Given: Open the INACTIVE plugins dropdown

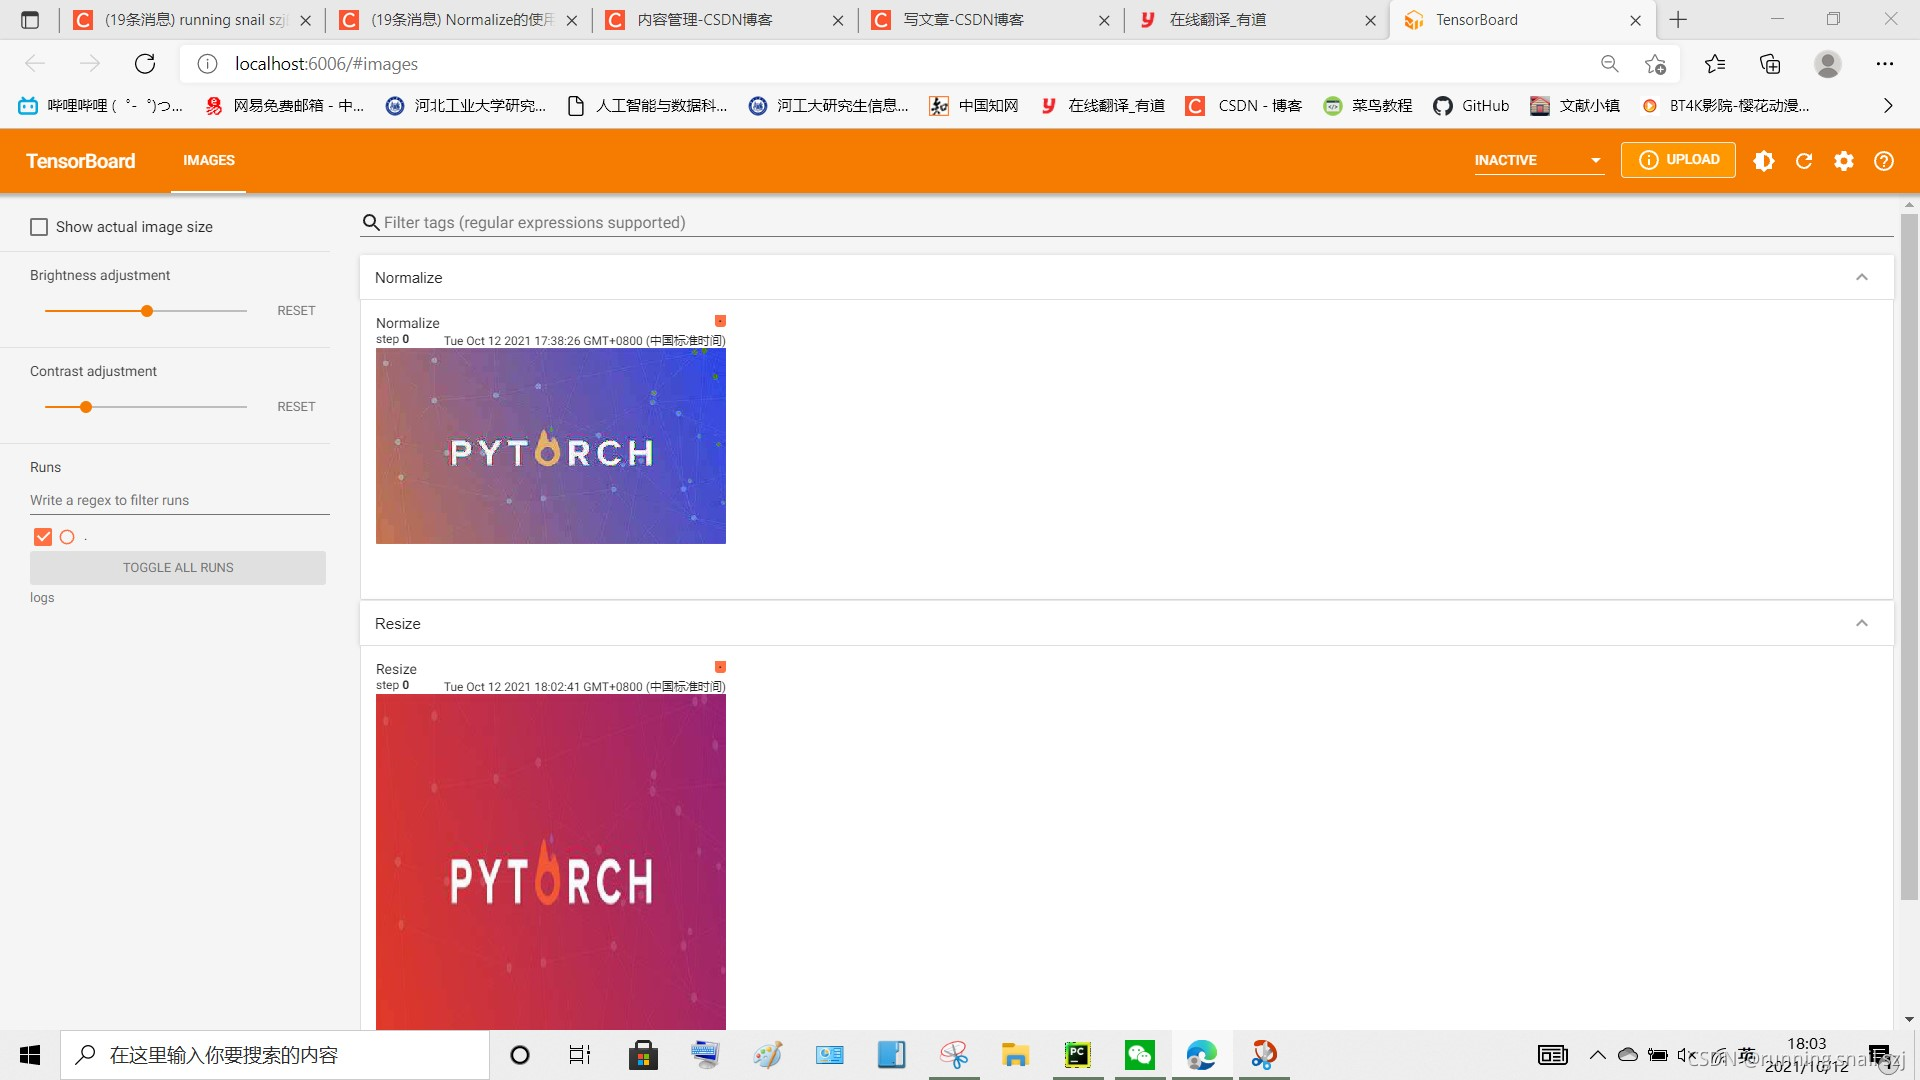Looking at the screenshot, I should pos(1538,160).
